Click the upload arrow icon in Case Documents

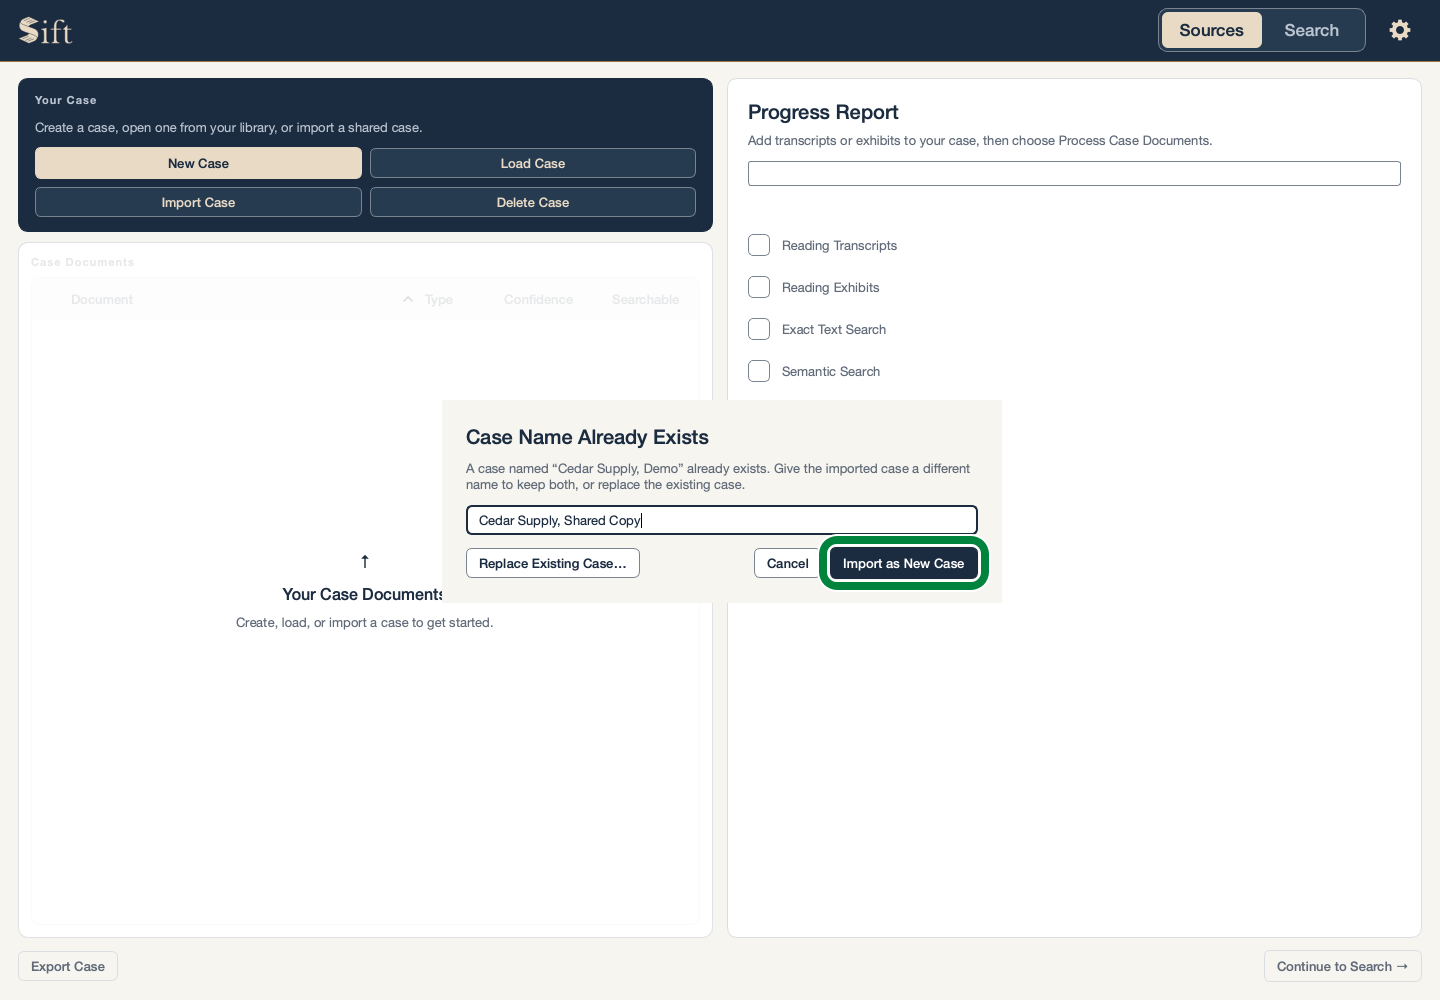coord(365,561)
